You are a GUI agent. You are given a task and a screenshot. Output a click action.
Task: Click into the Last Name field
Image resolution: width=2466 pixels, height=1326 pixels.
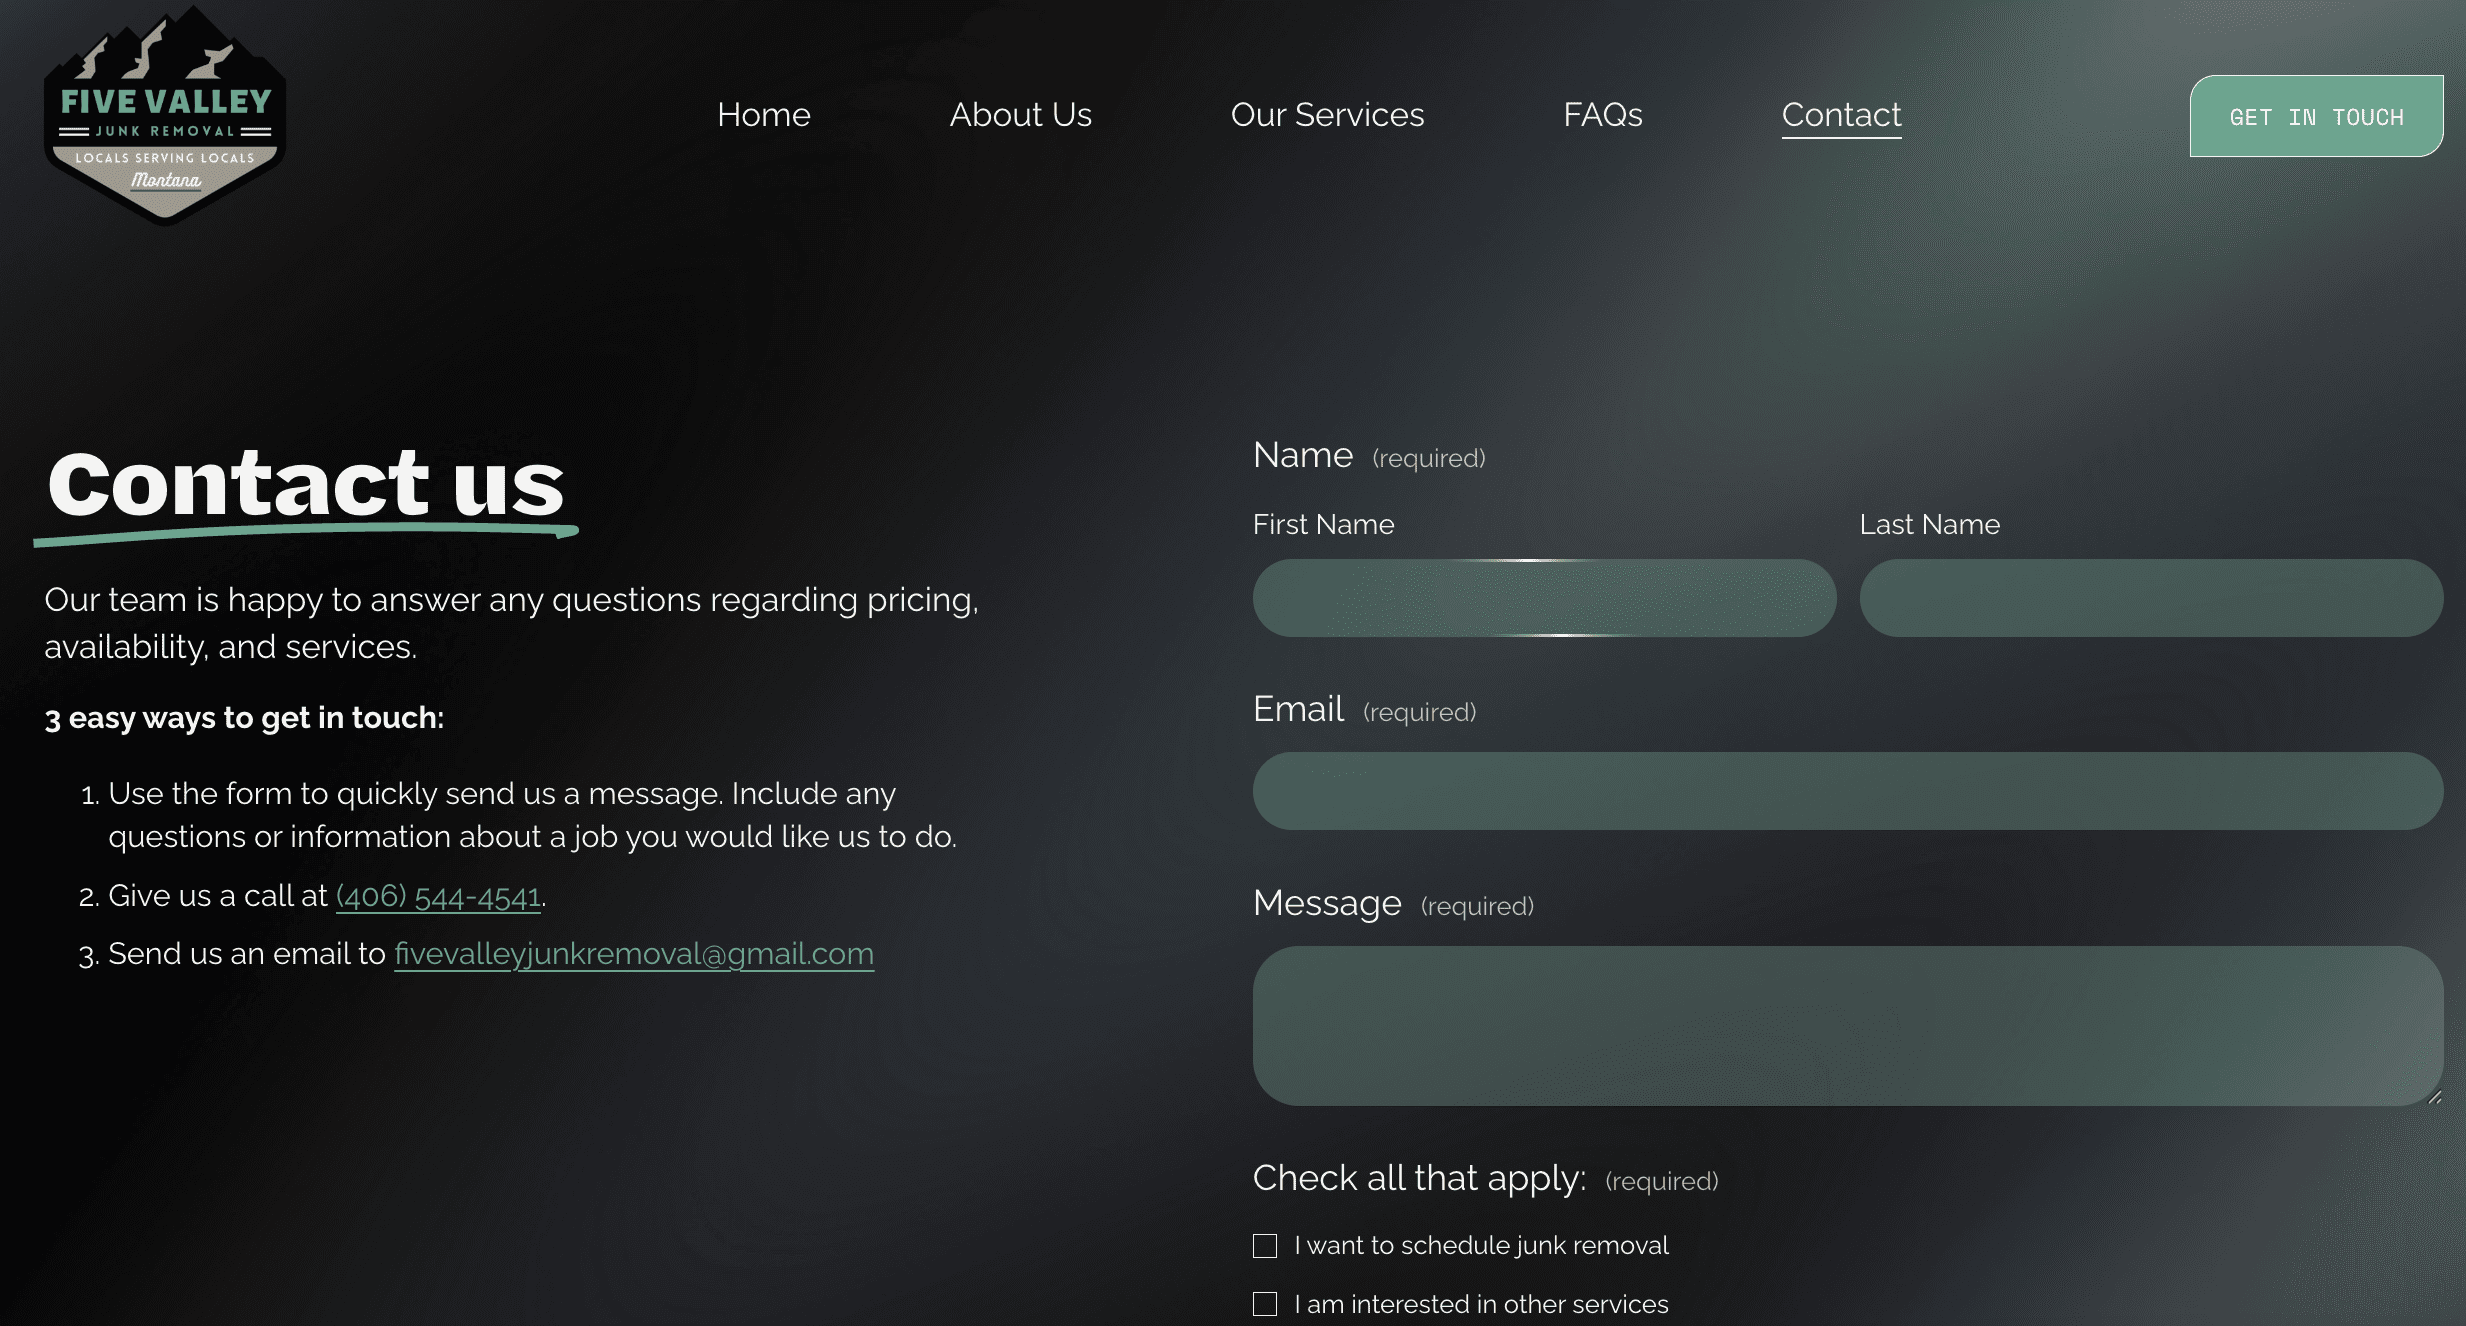point(2150,598)
